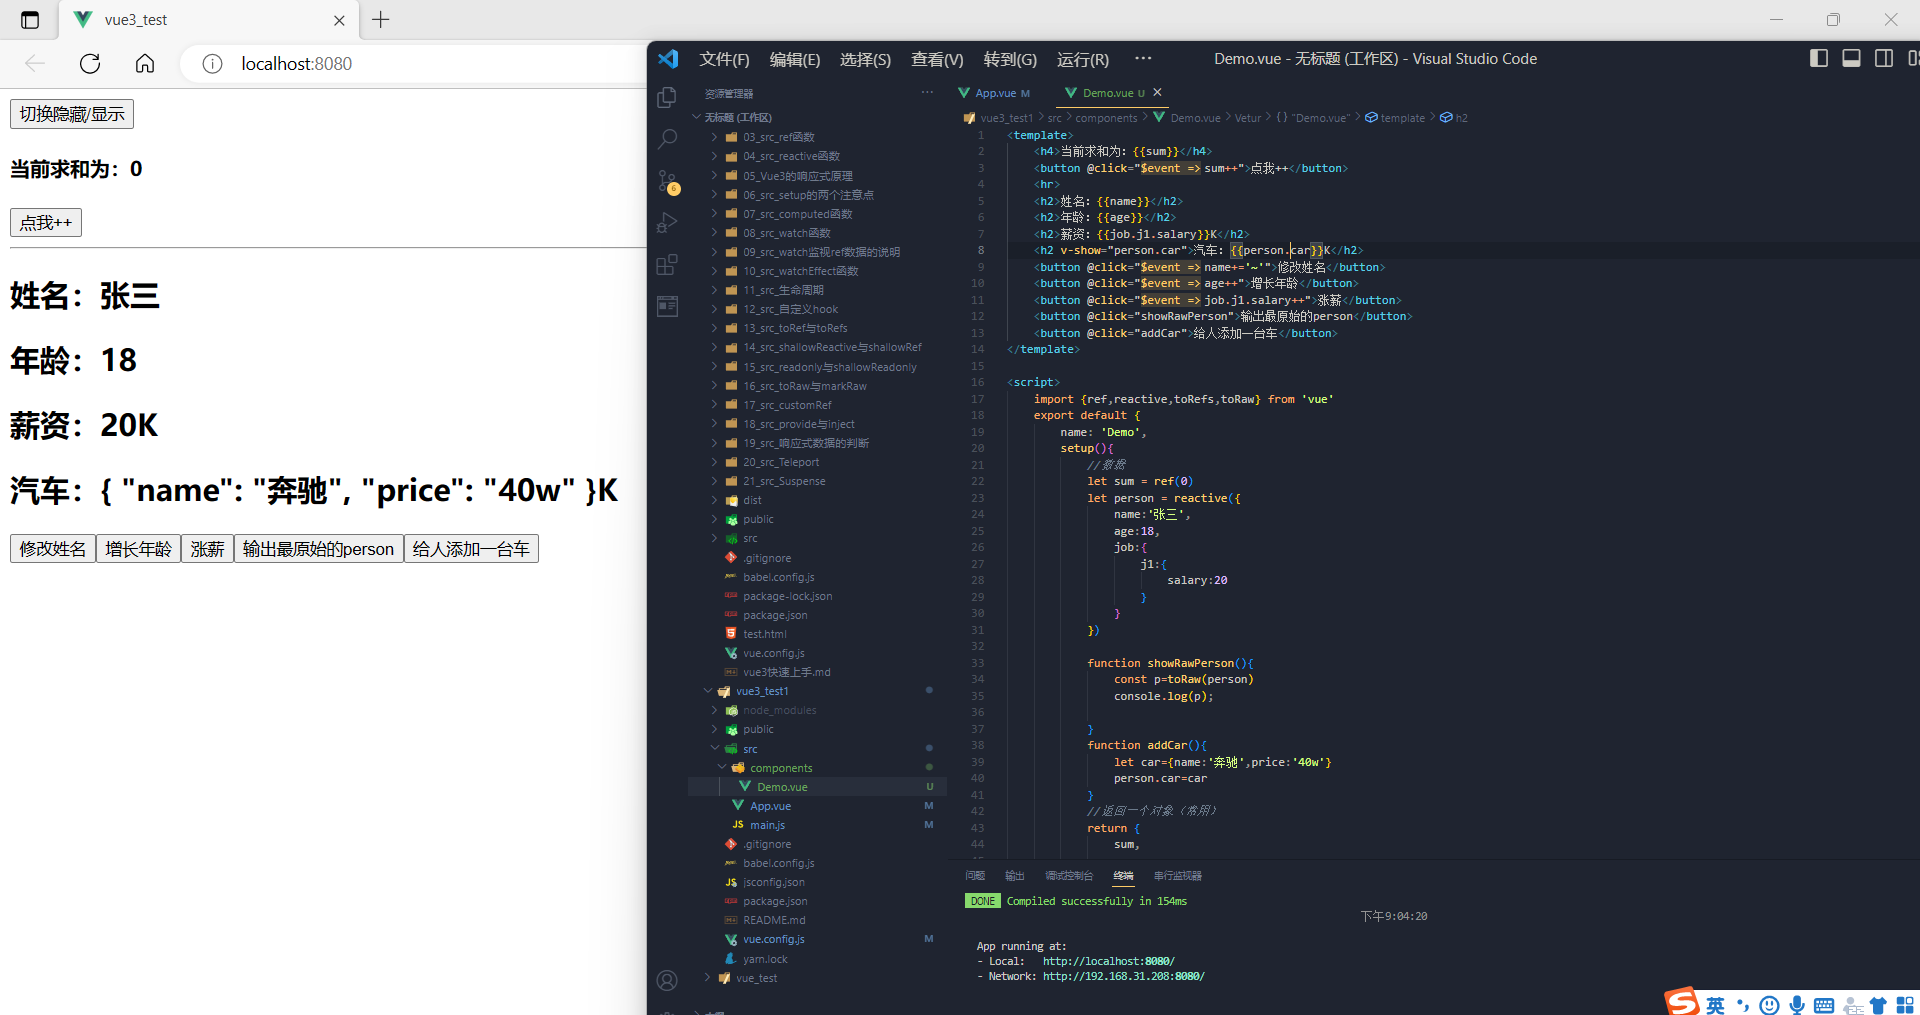Open the 选择(S) menu
This screenshot has height=1015, width=1920.
[x=865, y=59]
